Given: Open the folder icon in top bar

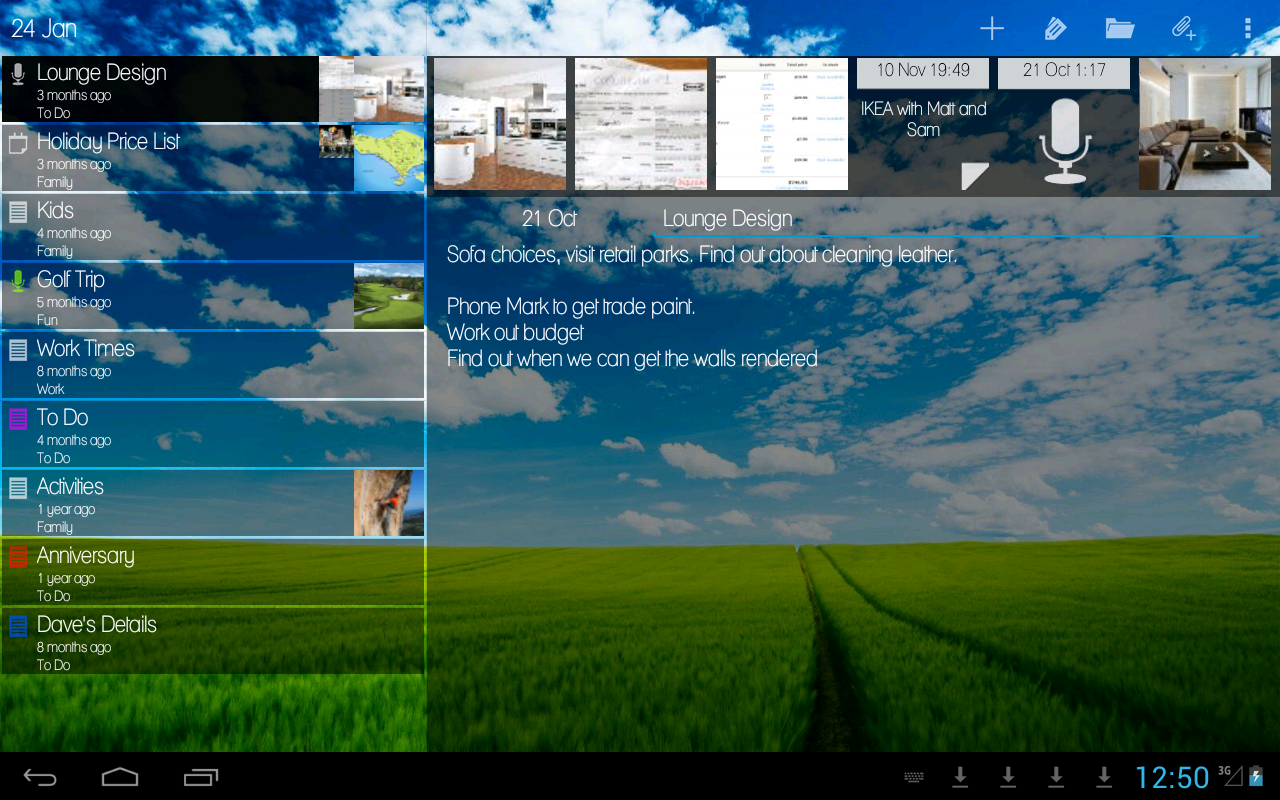Looking at the screenshot, I should pyautogui.click(x=1119, y=28).
